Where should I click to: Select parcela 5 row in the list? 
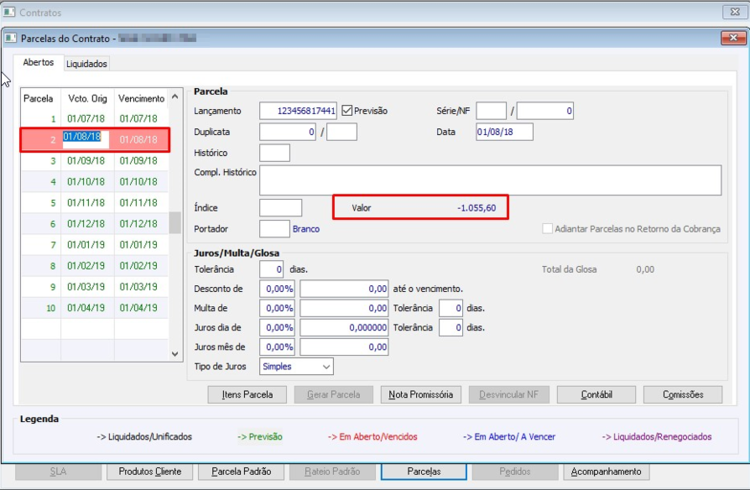click(95, 203)
